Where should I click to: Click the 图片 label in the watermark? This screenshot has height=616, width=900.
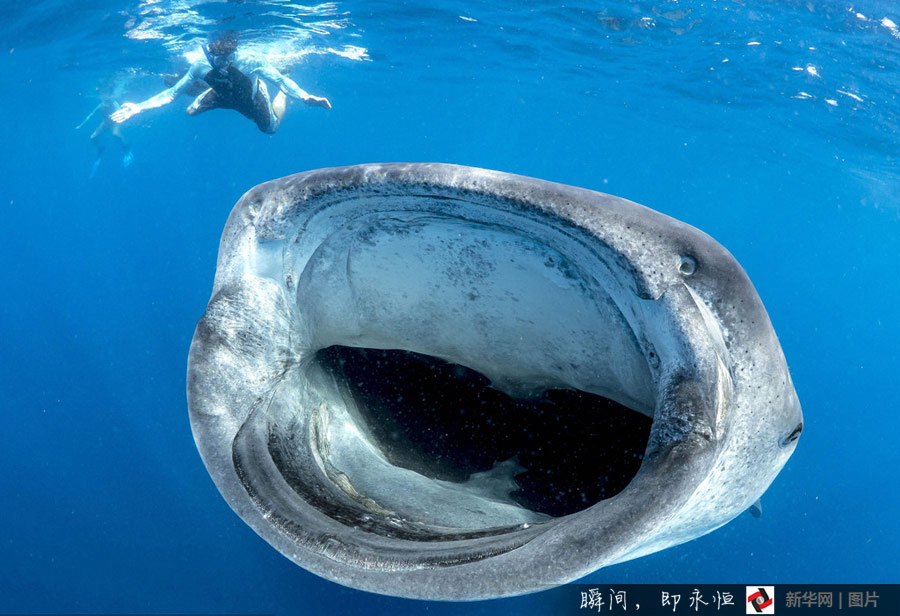point(864,600)
